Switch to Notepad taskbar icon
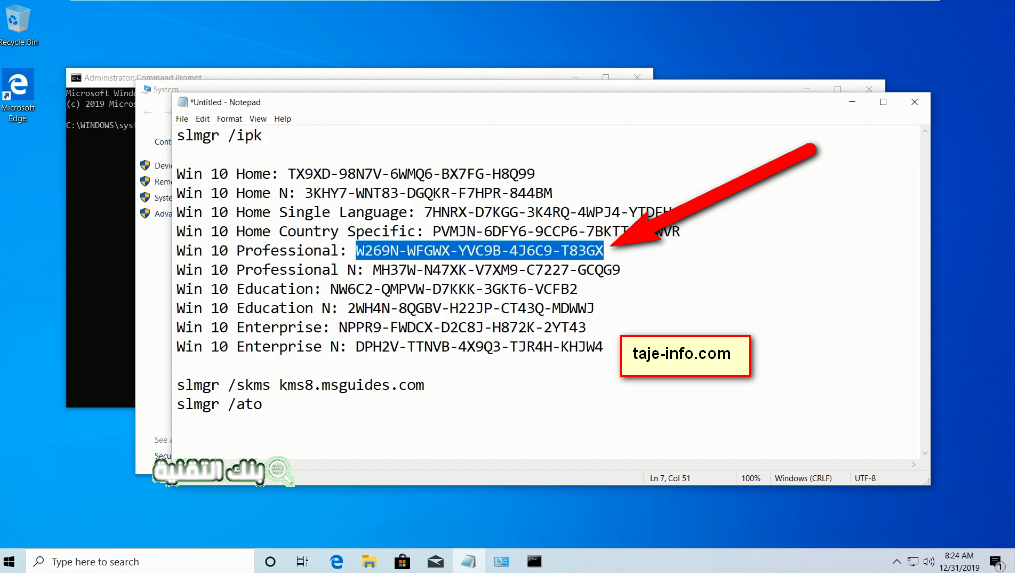Viewport: 1015px width, 573px height. (469, 561)
